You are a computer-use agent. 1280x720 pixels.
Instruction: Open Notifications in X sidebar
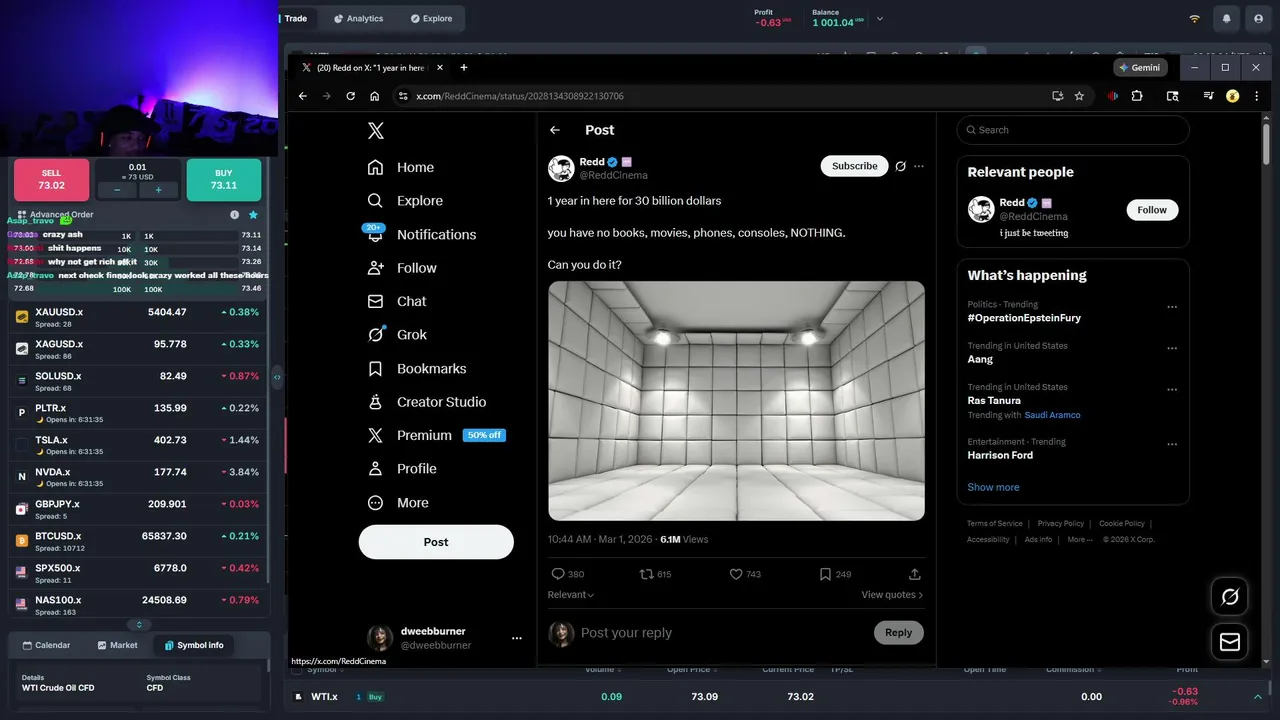pos(421,234)
